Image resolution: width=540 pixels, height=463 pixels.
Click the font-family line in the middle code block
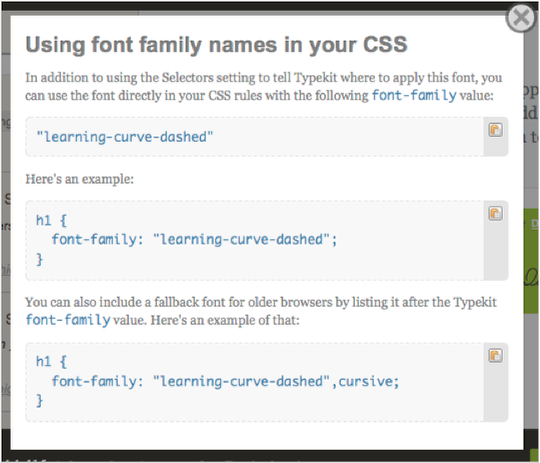194,239
